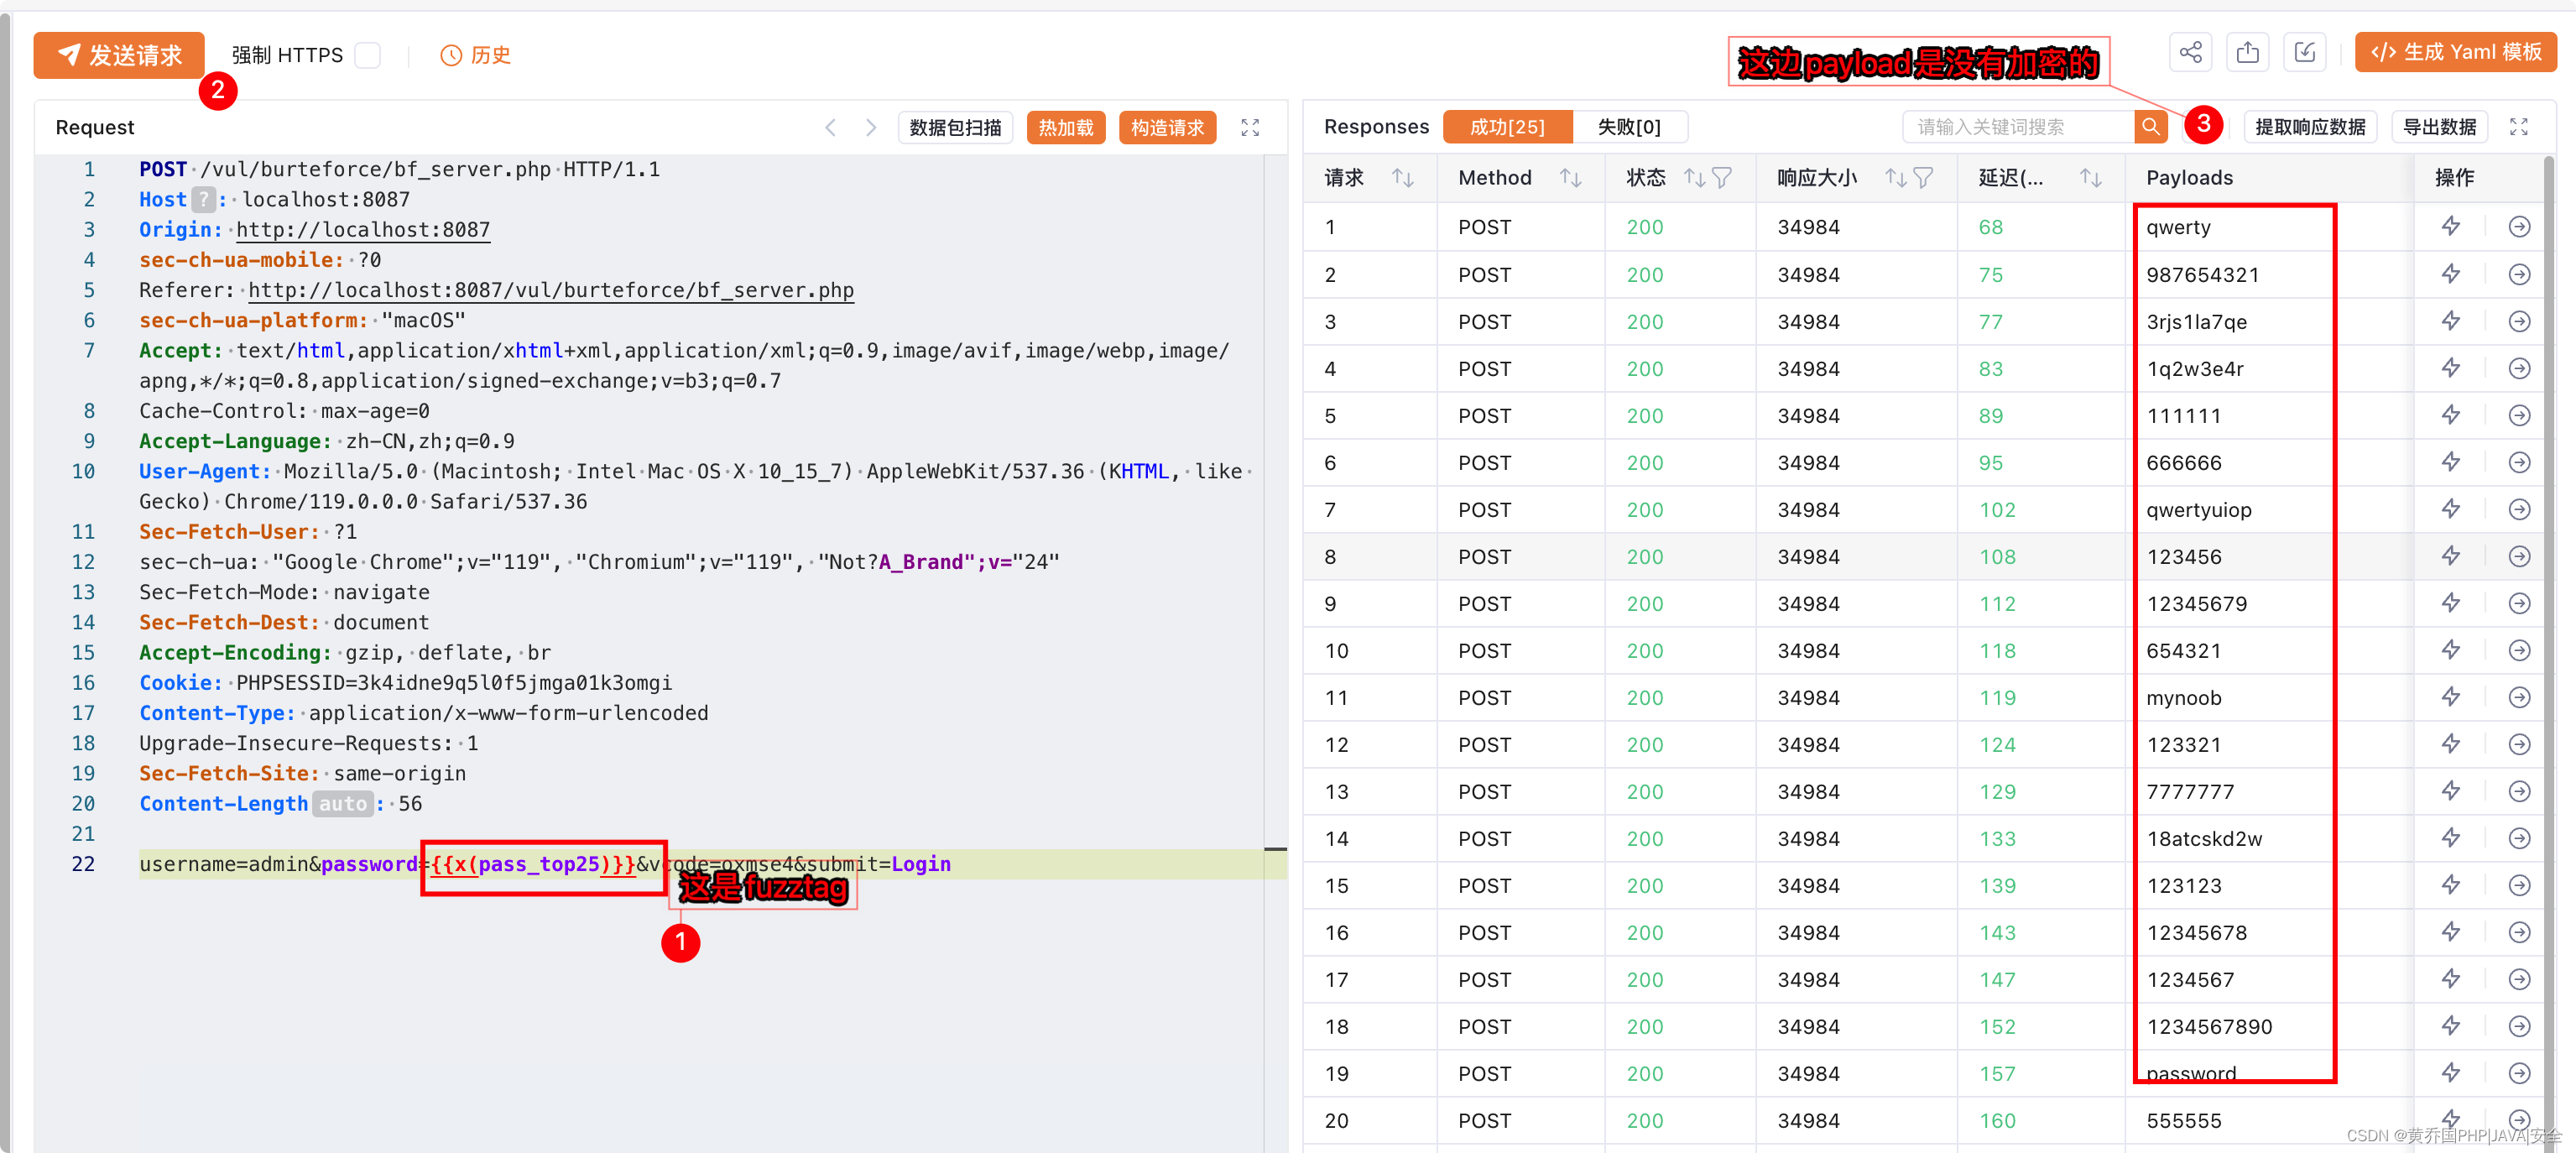Click the 构造请求 button
This screenshot has width=2576, height=1153.
pos(1167,128)
